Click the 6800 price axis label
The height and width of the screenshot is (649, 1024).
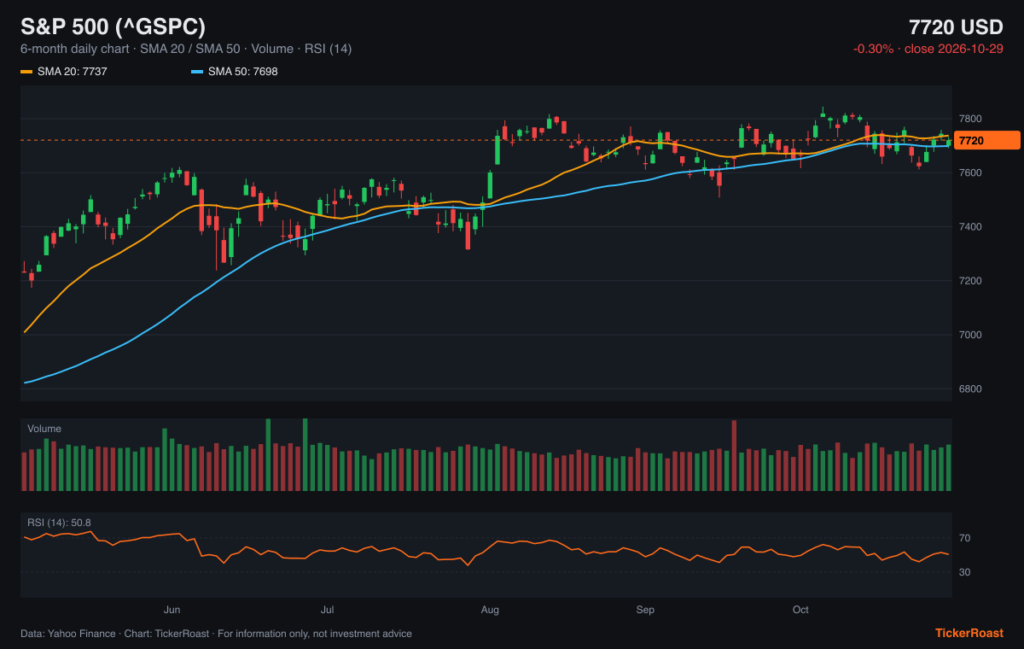(970, 389)
